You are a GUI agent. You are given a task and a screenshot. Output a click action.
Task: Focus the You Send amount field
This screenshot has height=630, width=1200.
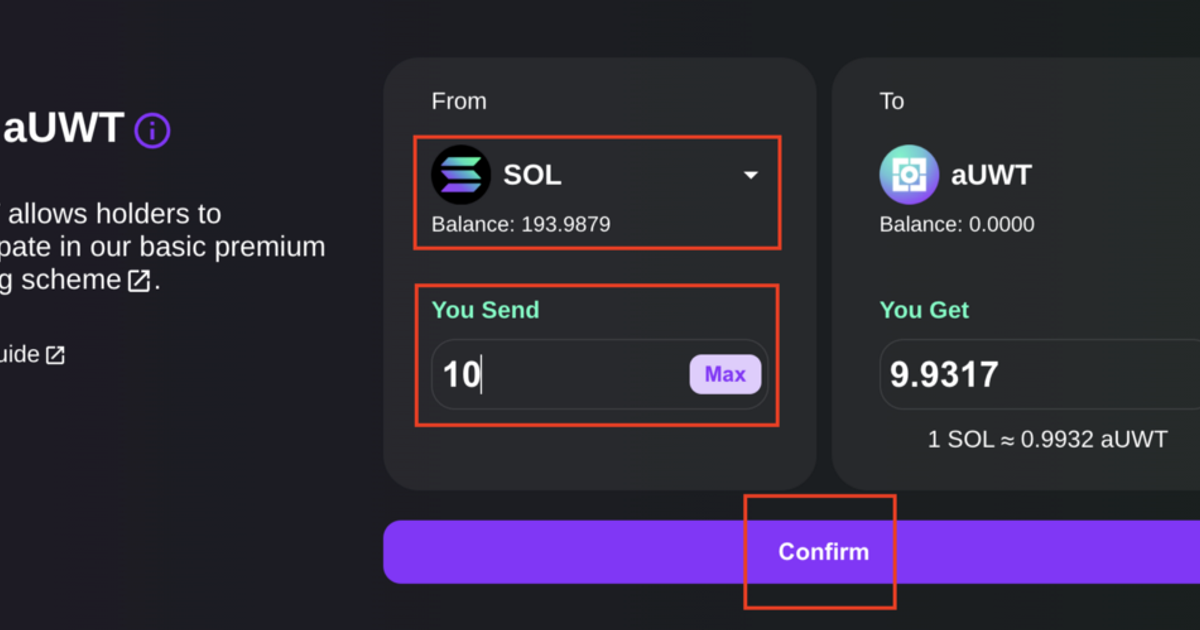tap(599, 375)
